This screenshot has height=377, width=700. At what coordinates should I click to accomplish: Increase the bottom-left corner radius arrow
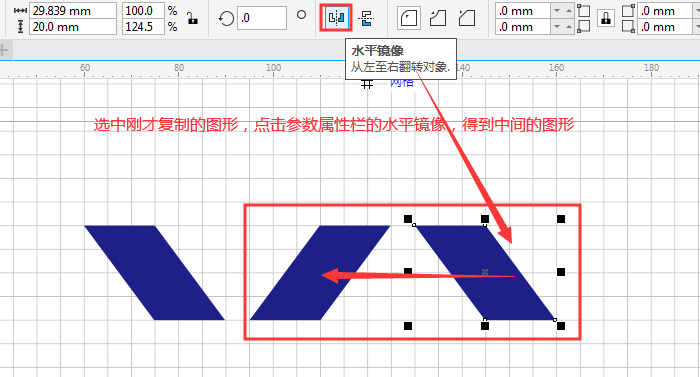[568, 27]
